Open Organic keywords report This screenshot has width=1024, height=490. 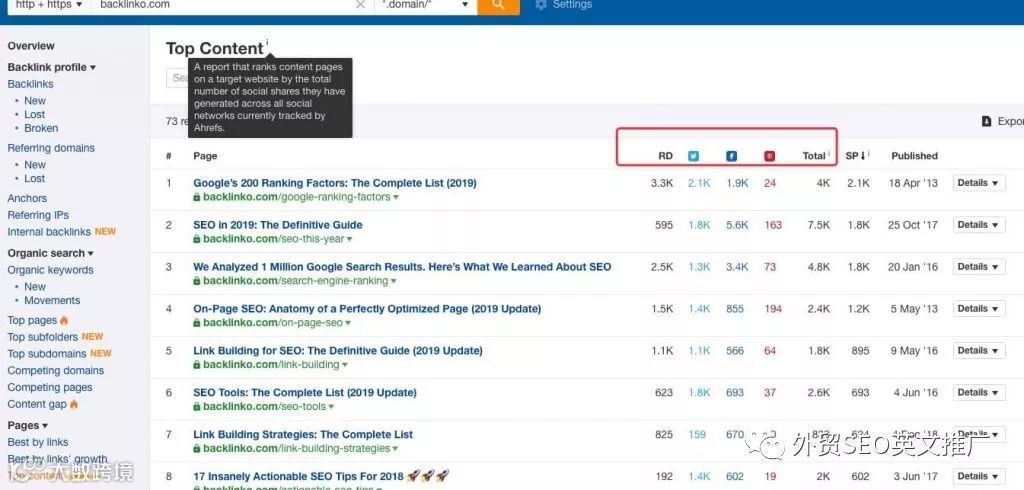50,270
